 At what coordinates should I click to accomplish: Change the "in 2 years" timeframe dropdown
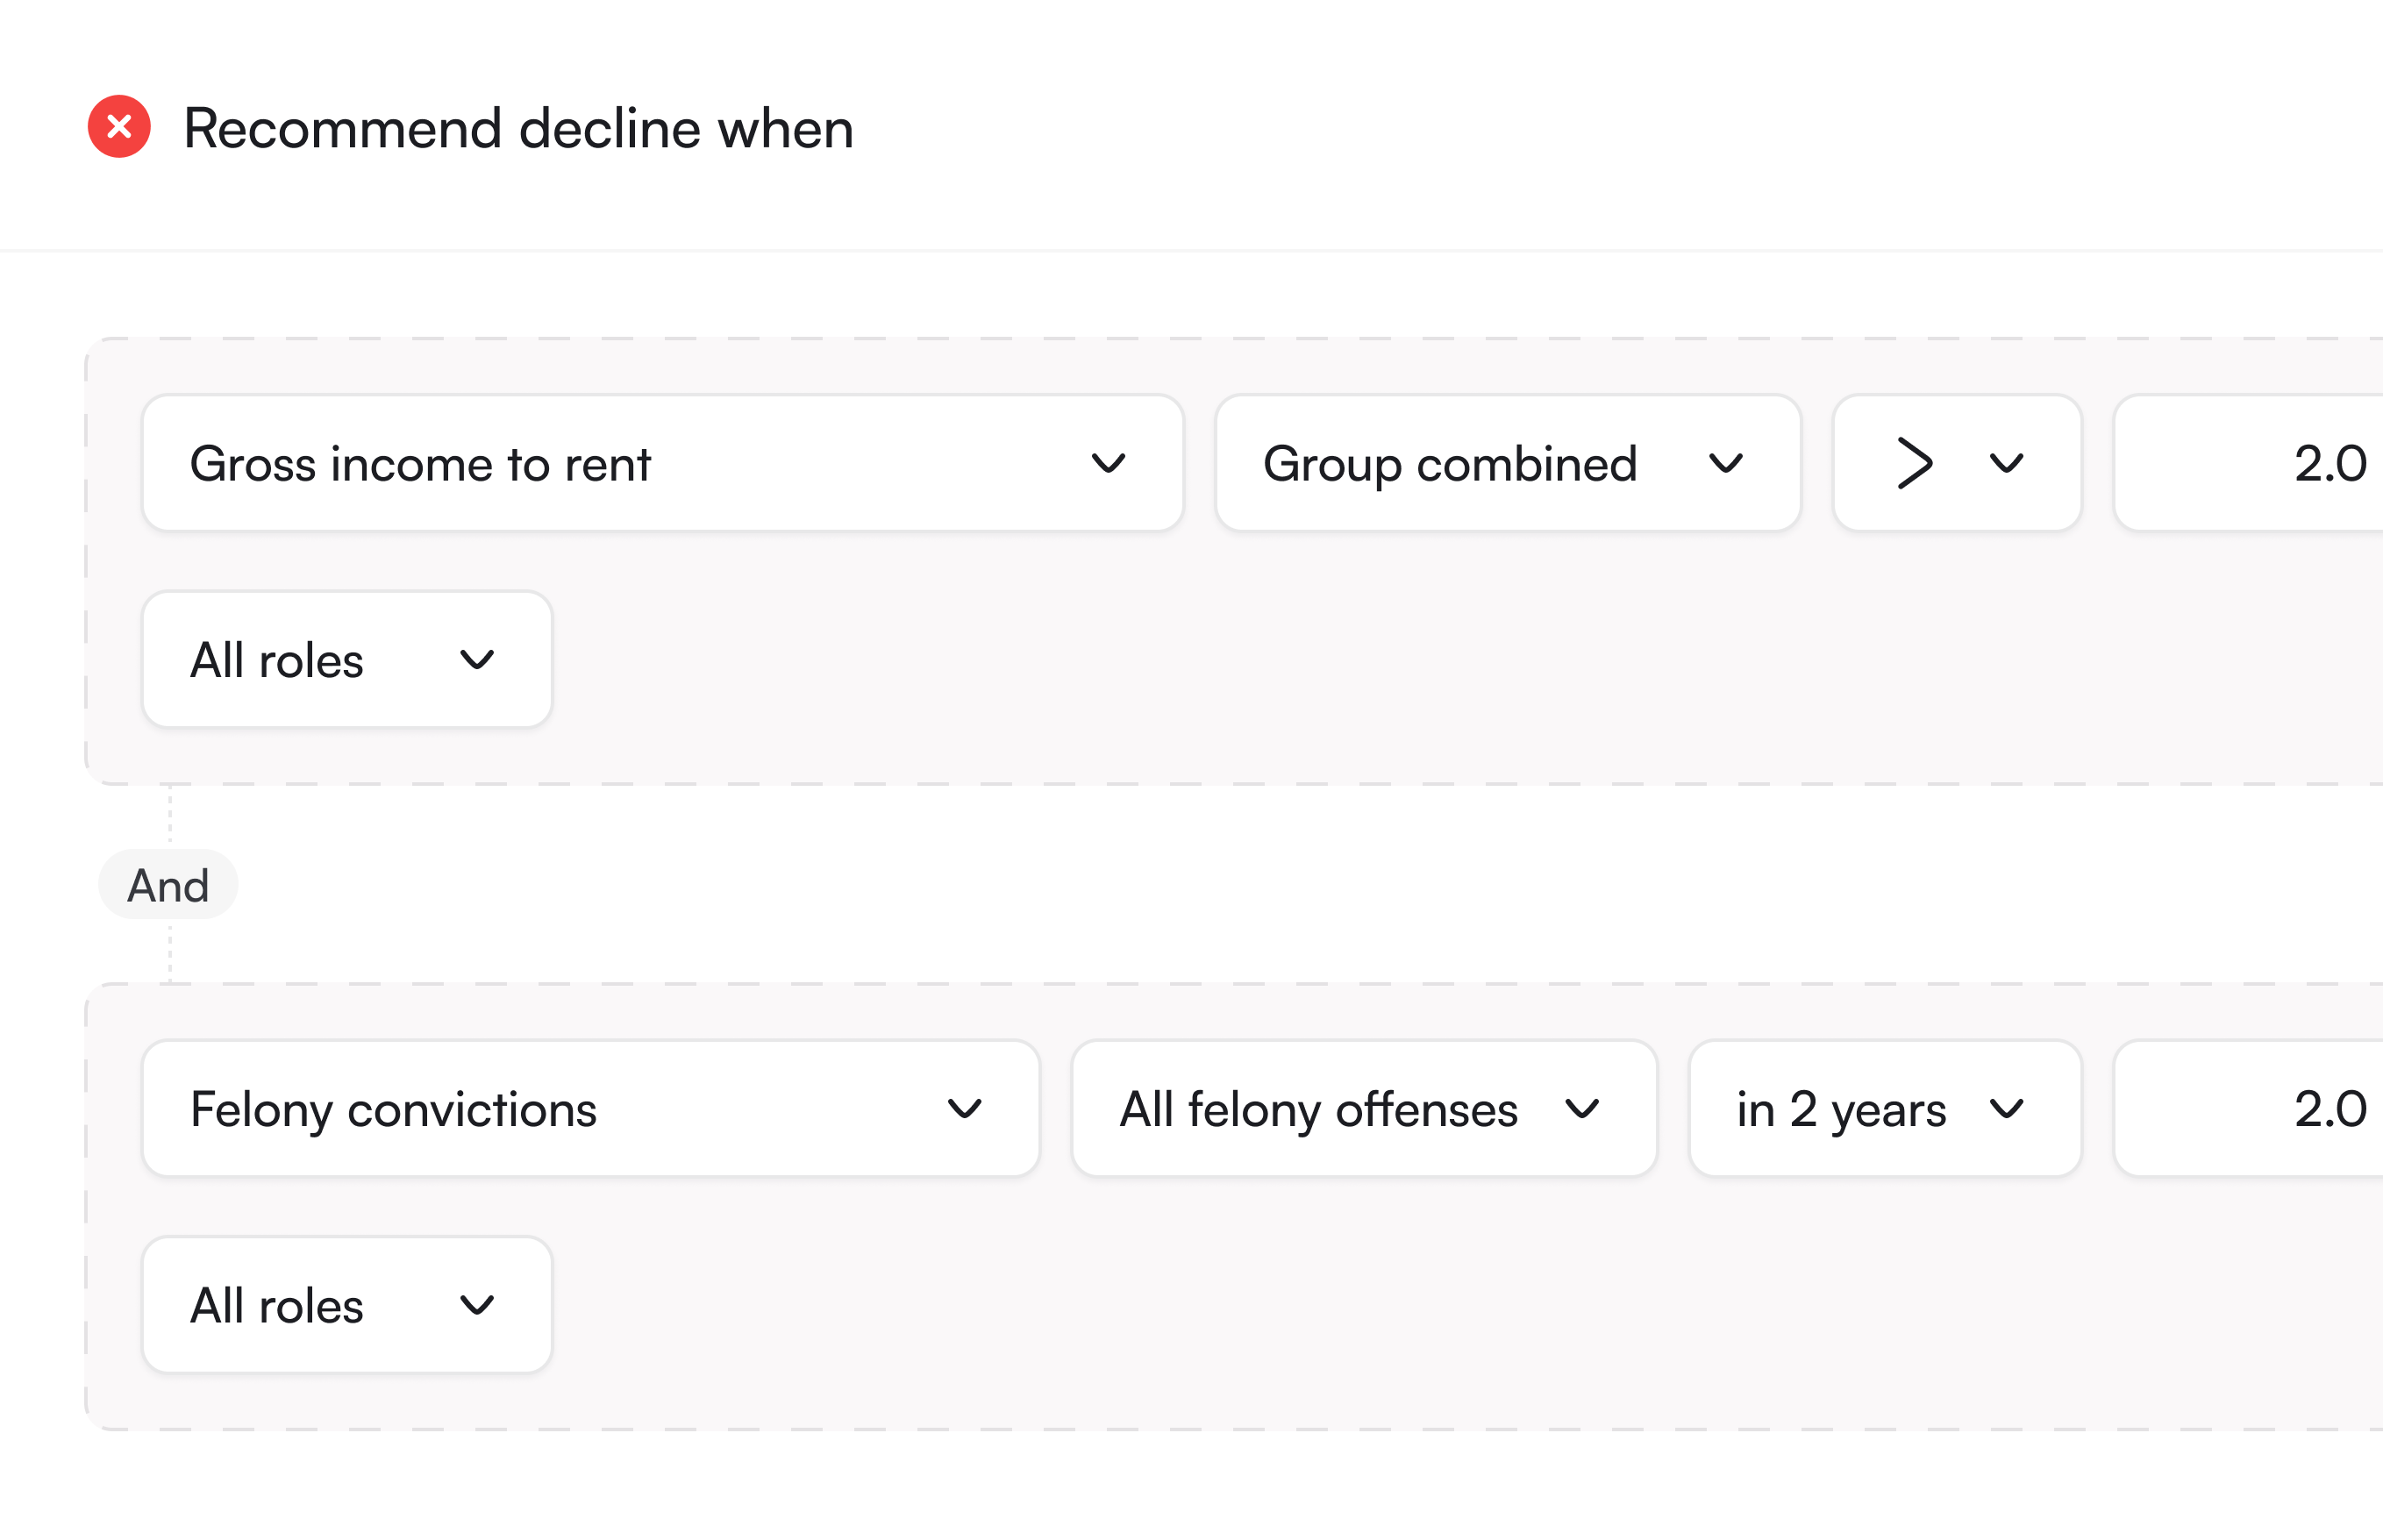tap(1884, 1109)
